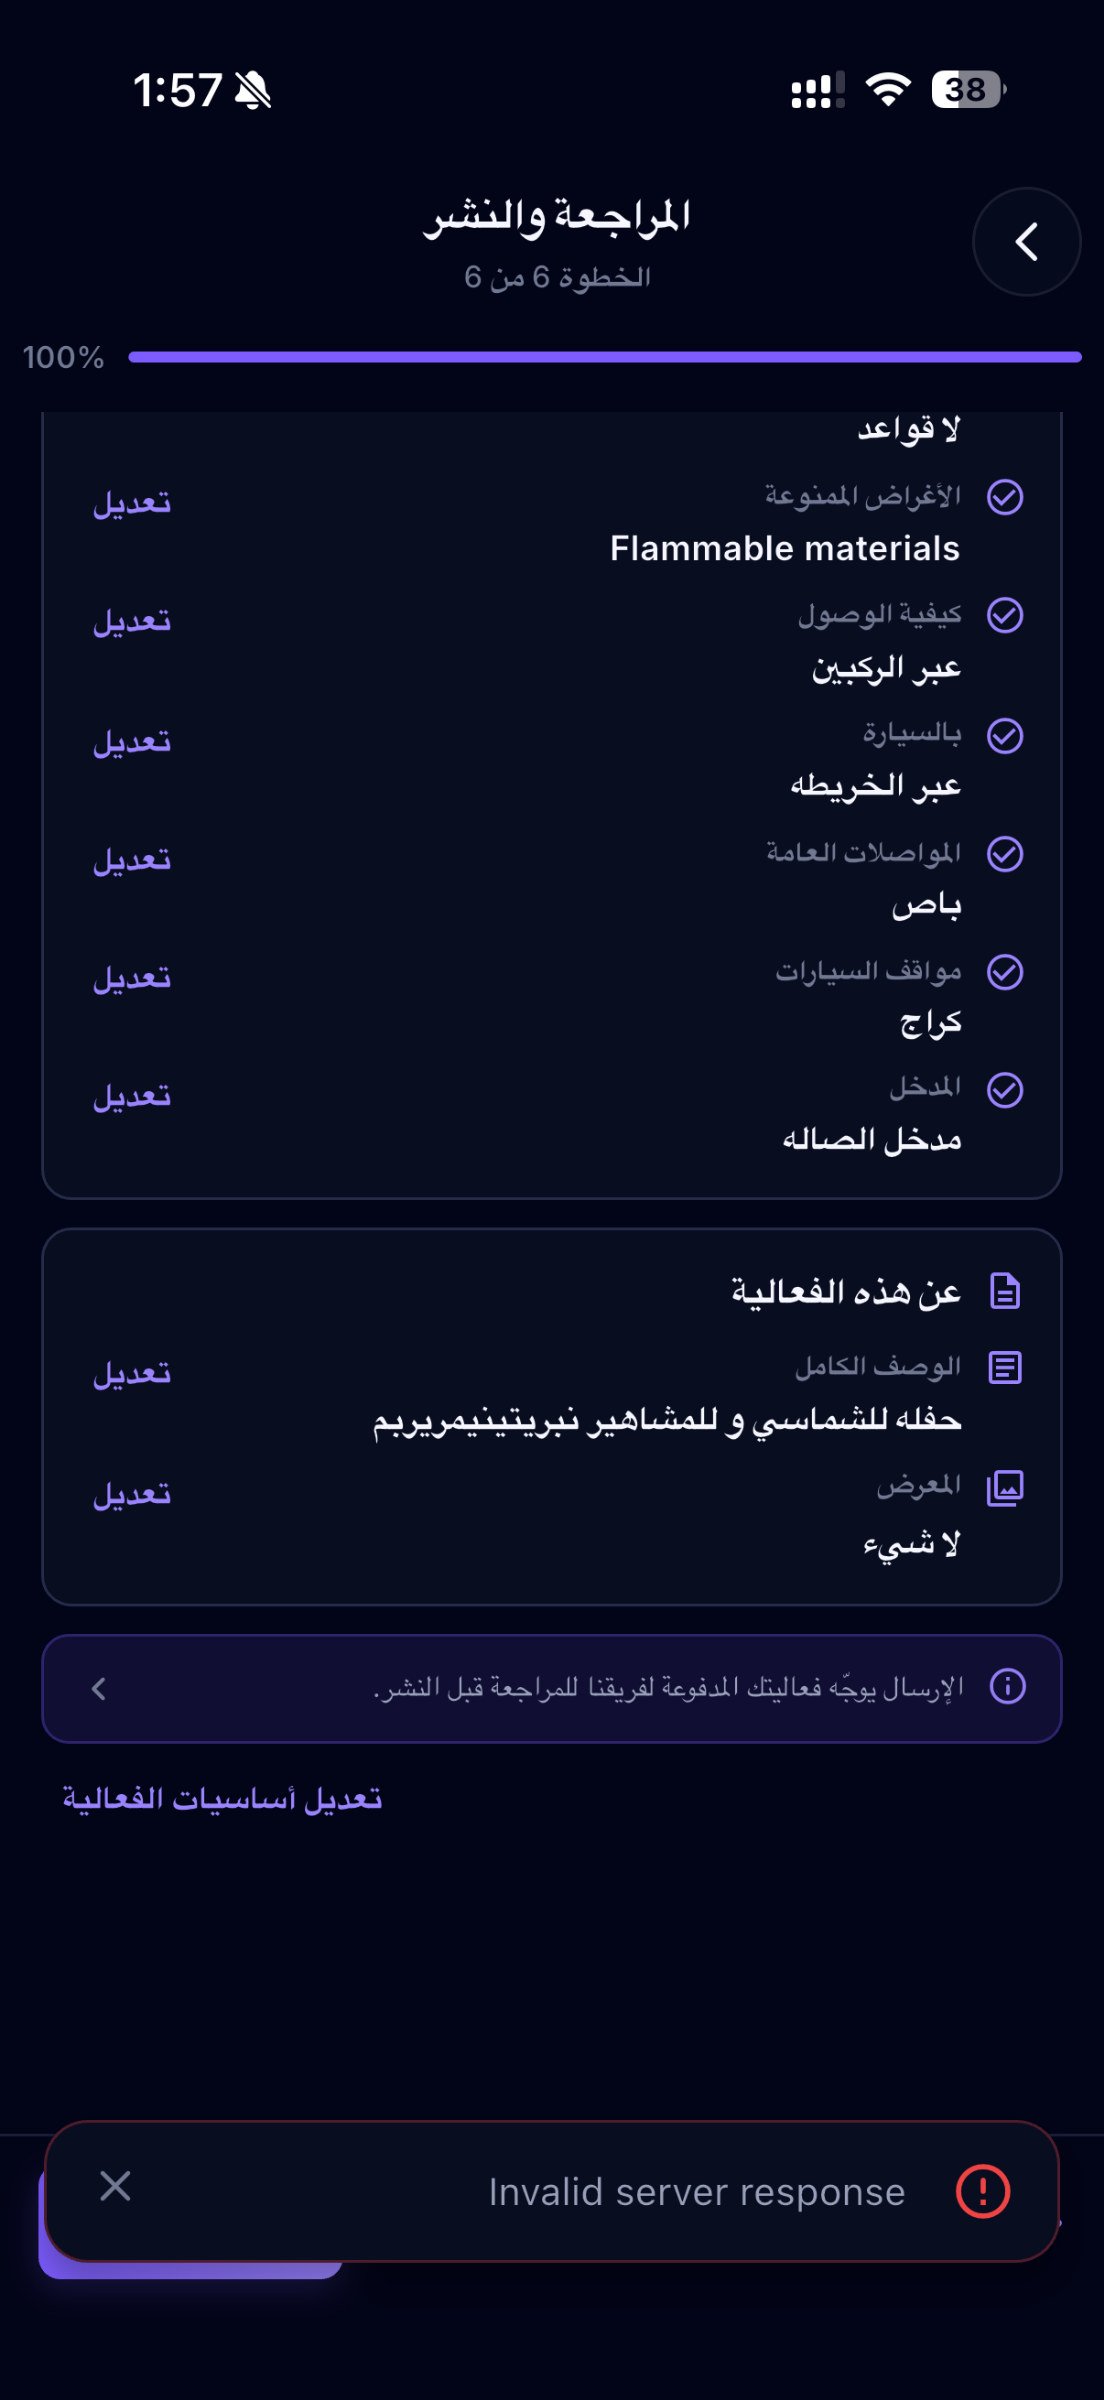Tap the document icon beside عن هذه الفعالية

(1005, 1291)
